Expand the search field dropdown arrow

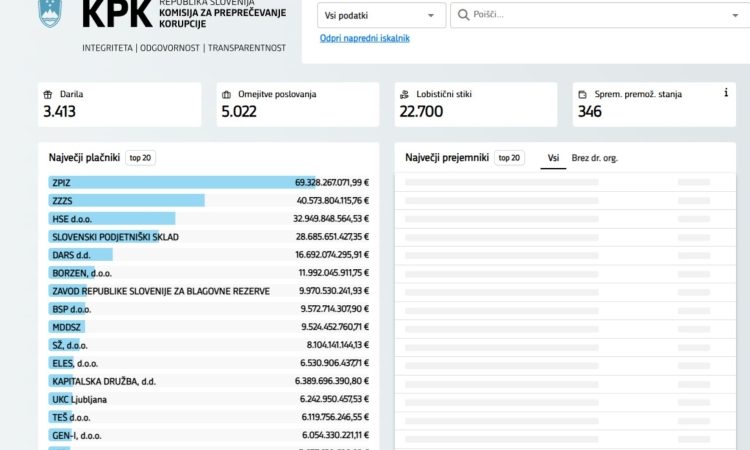[735, 15]
